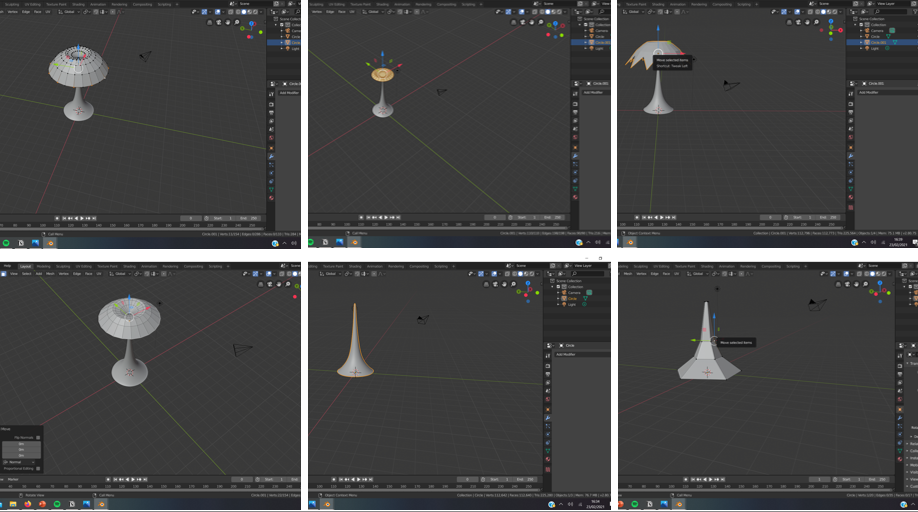Click Blender taskbar icon in Flip Normals screenshot
The width and height of the screenshot is (918, 512).
[x=101, y=504]
